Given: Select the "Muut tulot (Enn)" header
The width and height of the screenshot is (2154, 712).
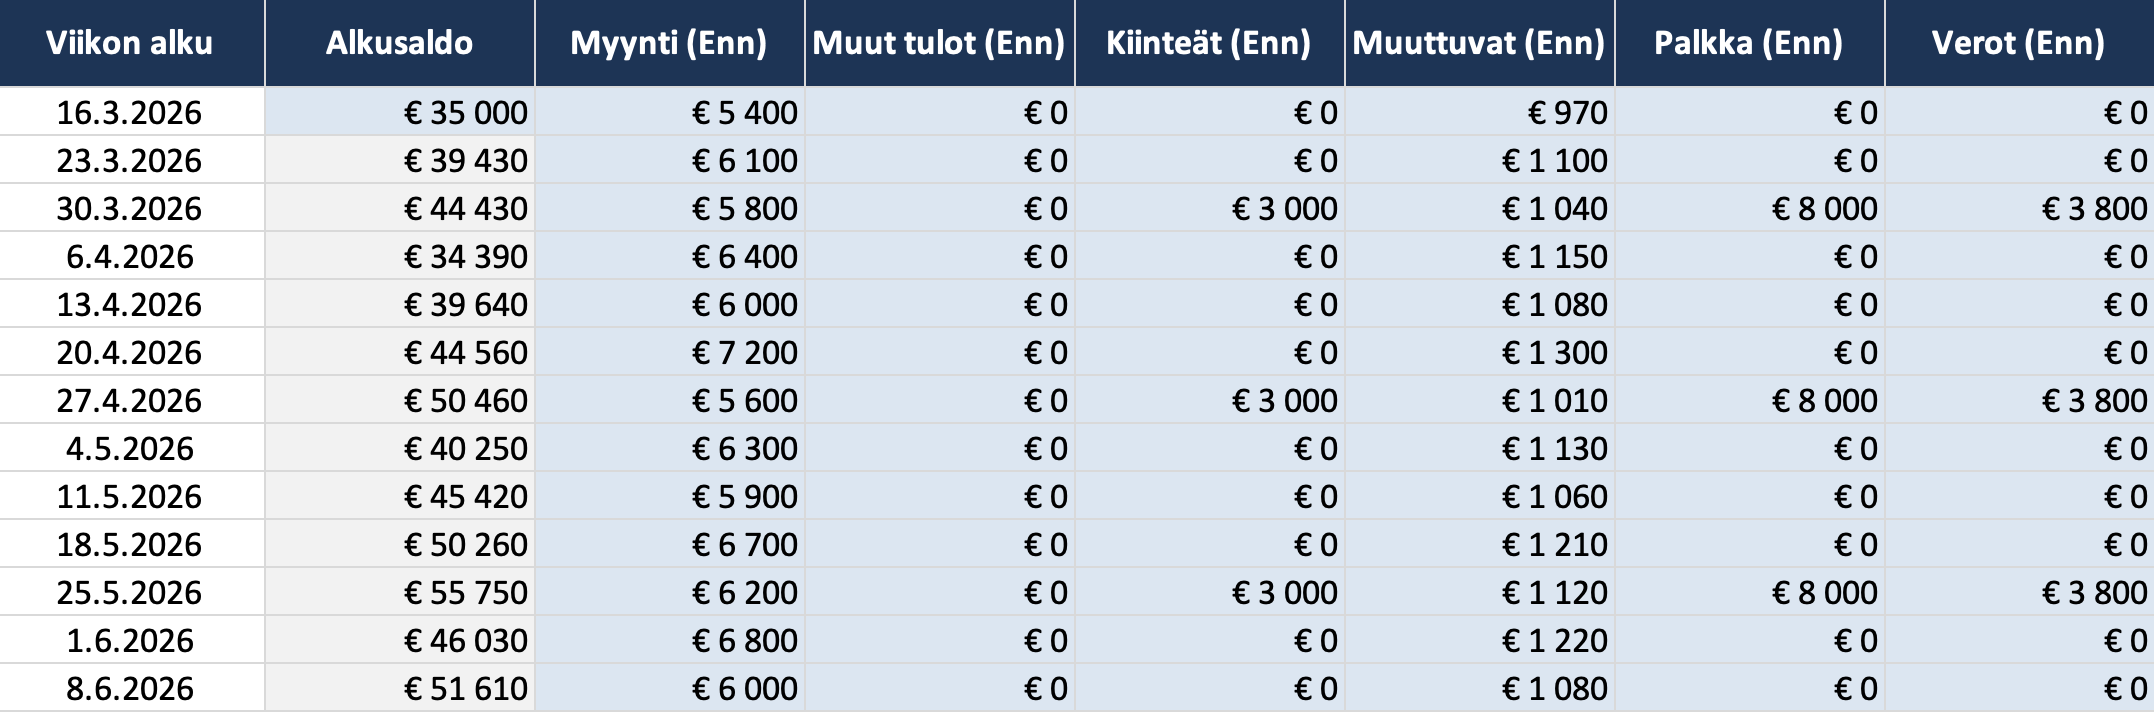Looking at the screenshot, I should [939, 43].
